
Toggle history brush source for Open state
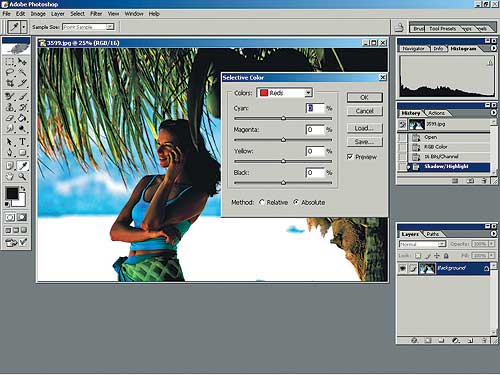click(x=402, y=137)
